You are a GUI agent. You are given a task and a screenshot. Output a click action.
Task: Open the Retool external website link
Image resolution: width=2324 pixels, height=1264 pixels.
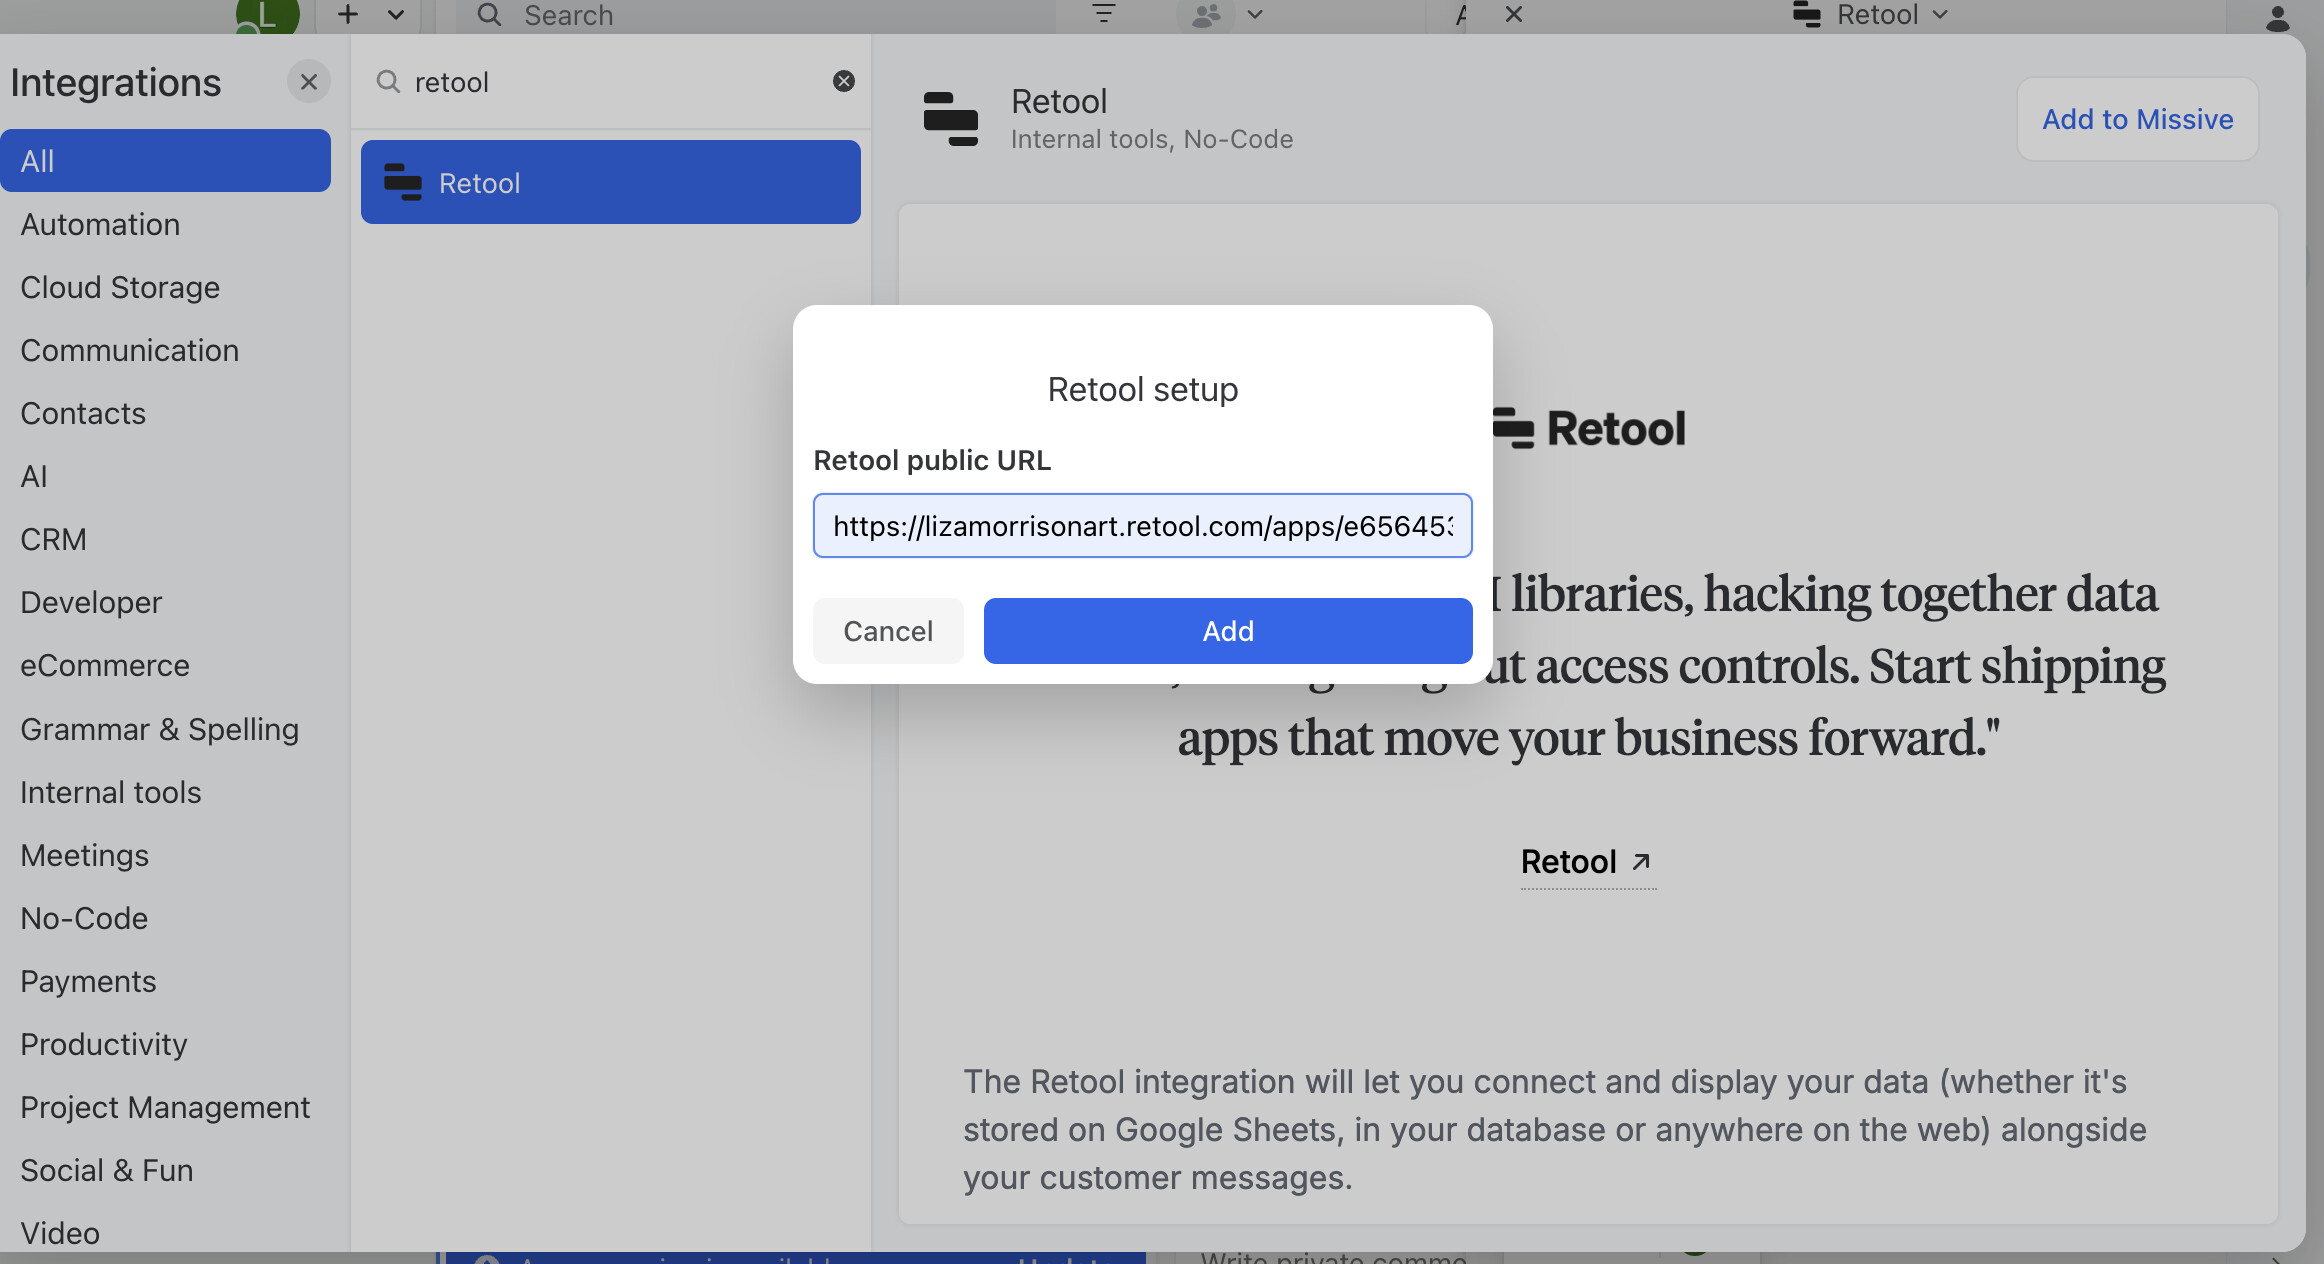(1586, 862)
